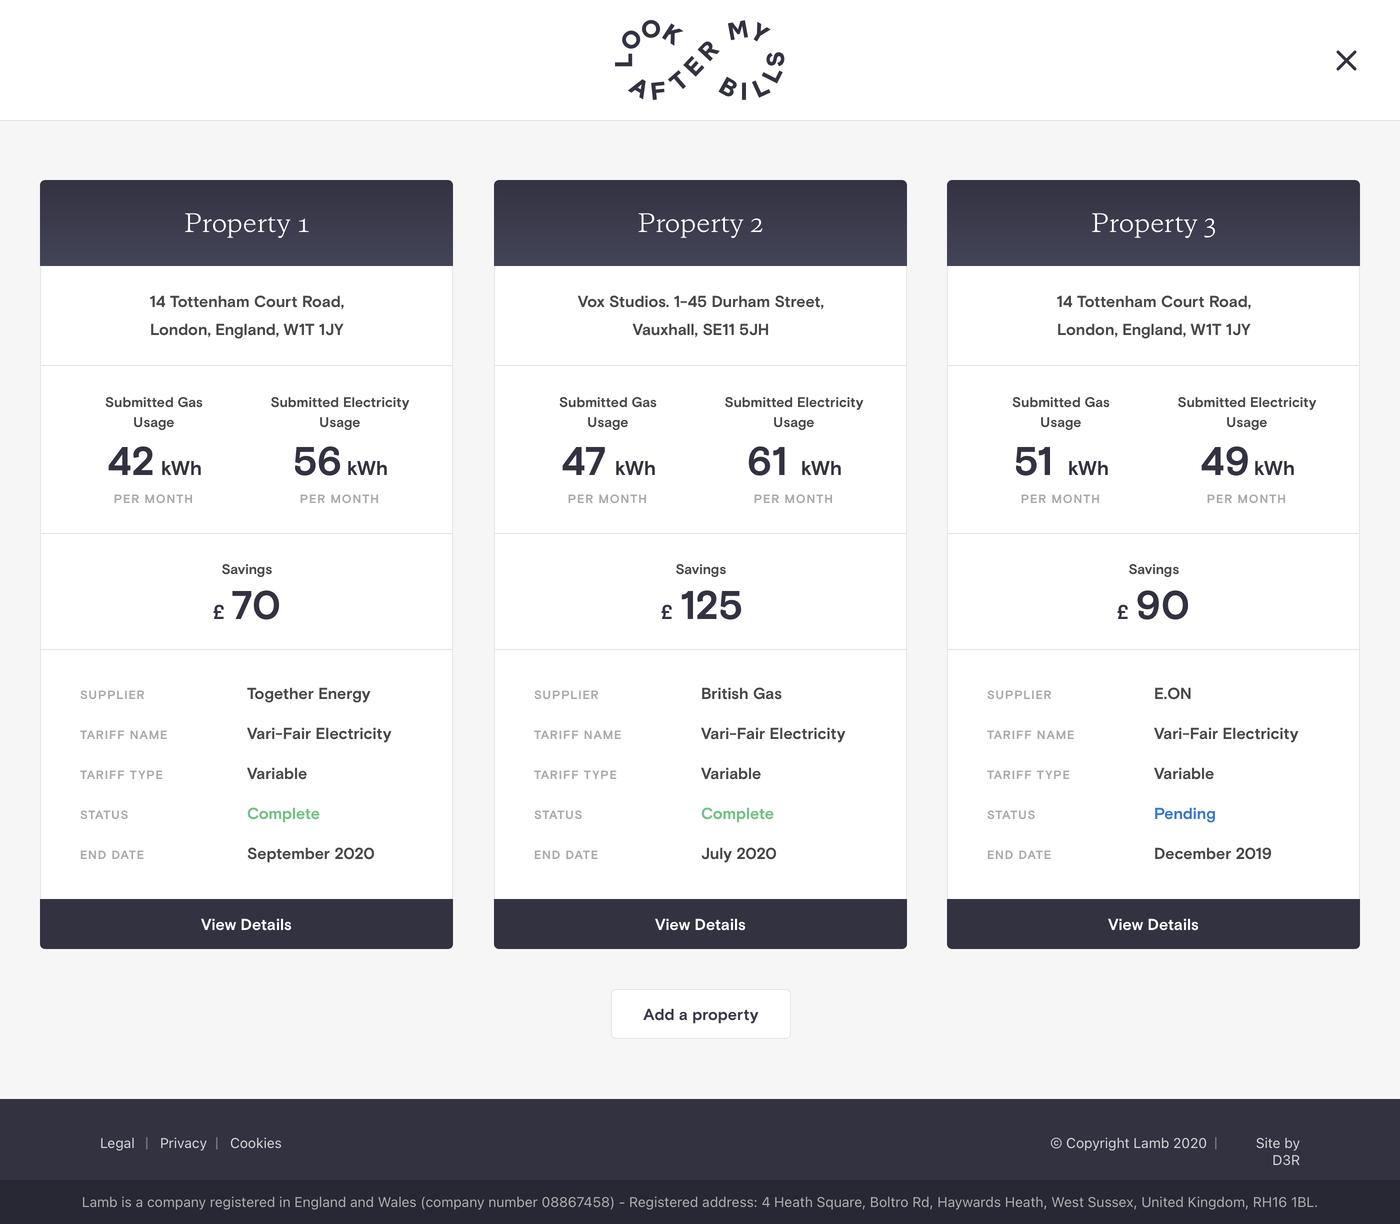Click the December 2019 end date
This screenshot has height=1224, width=1400.
(x=1212, y=854)
